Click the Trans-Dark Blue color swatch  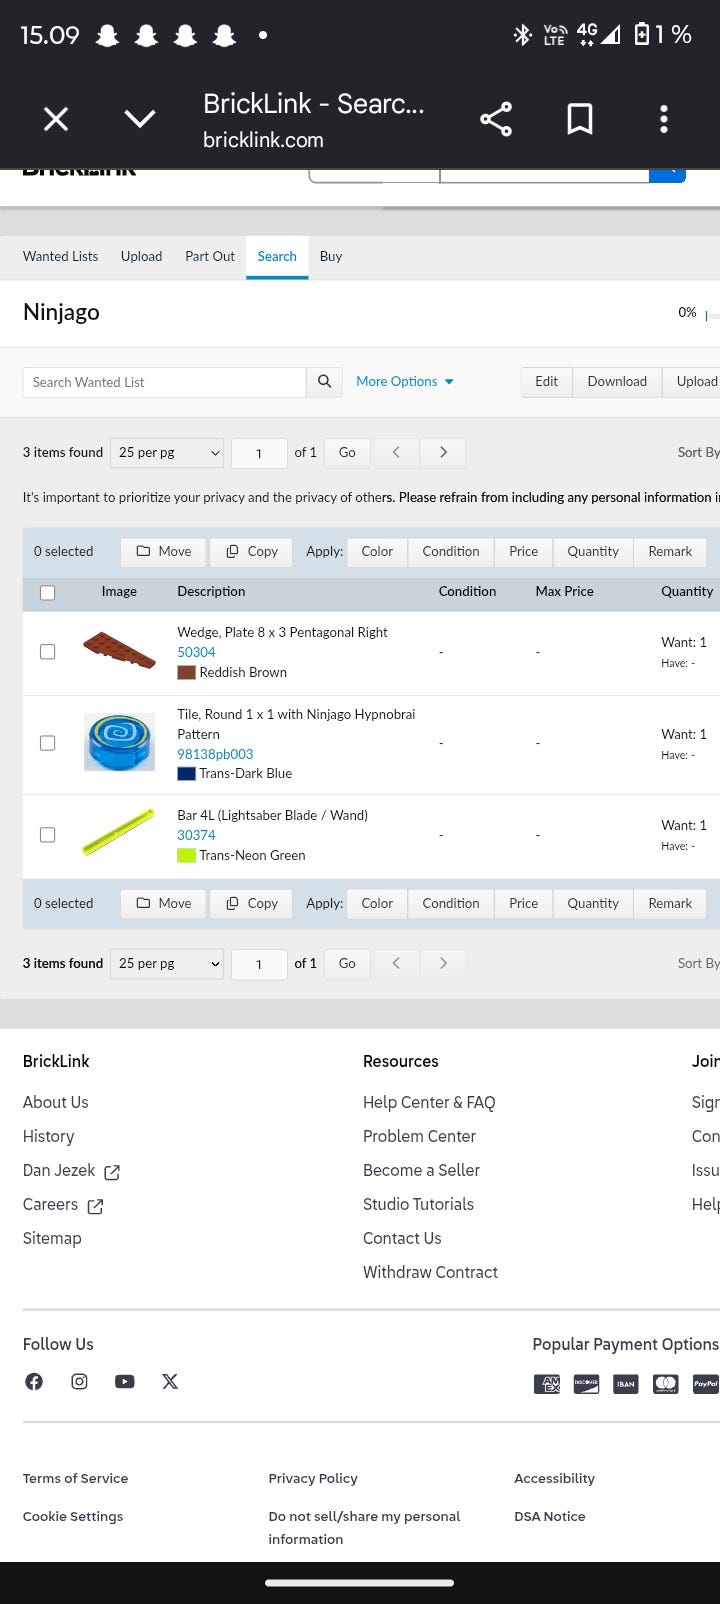(186, 774)
